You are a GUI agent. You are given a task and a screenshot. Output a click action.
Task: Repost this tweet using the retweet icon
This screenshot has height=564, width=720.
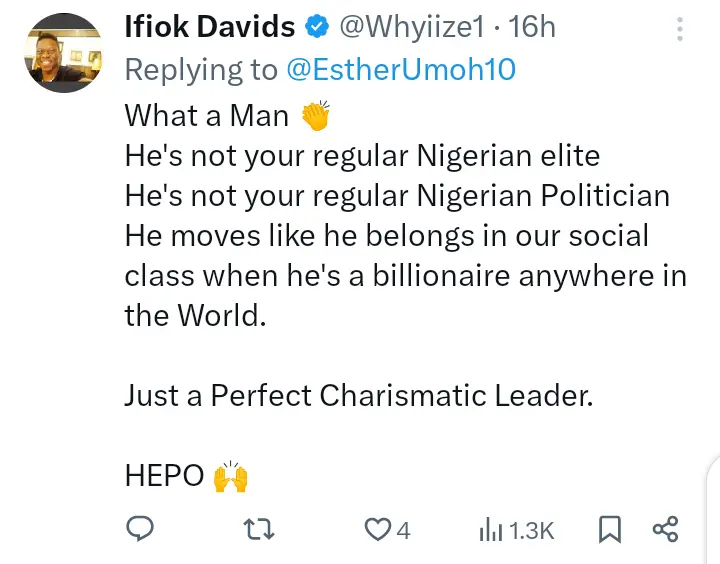tap(259, 528)
